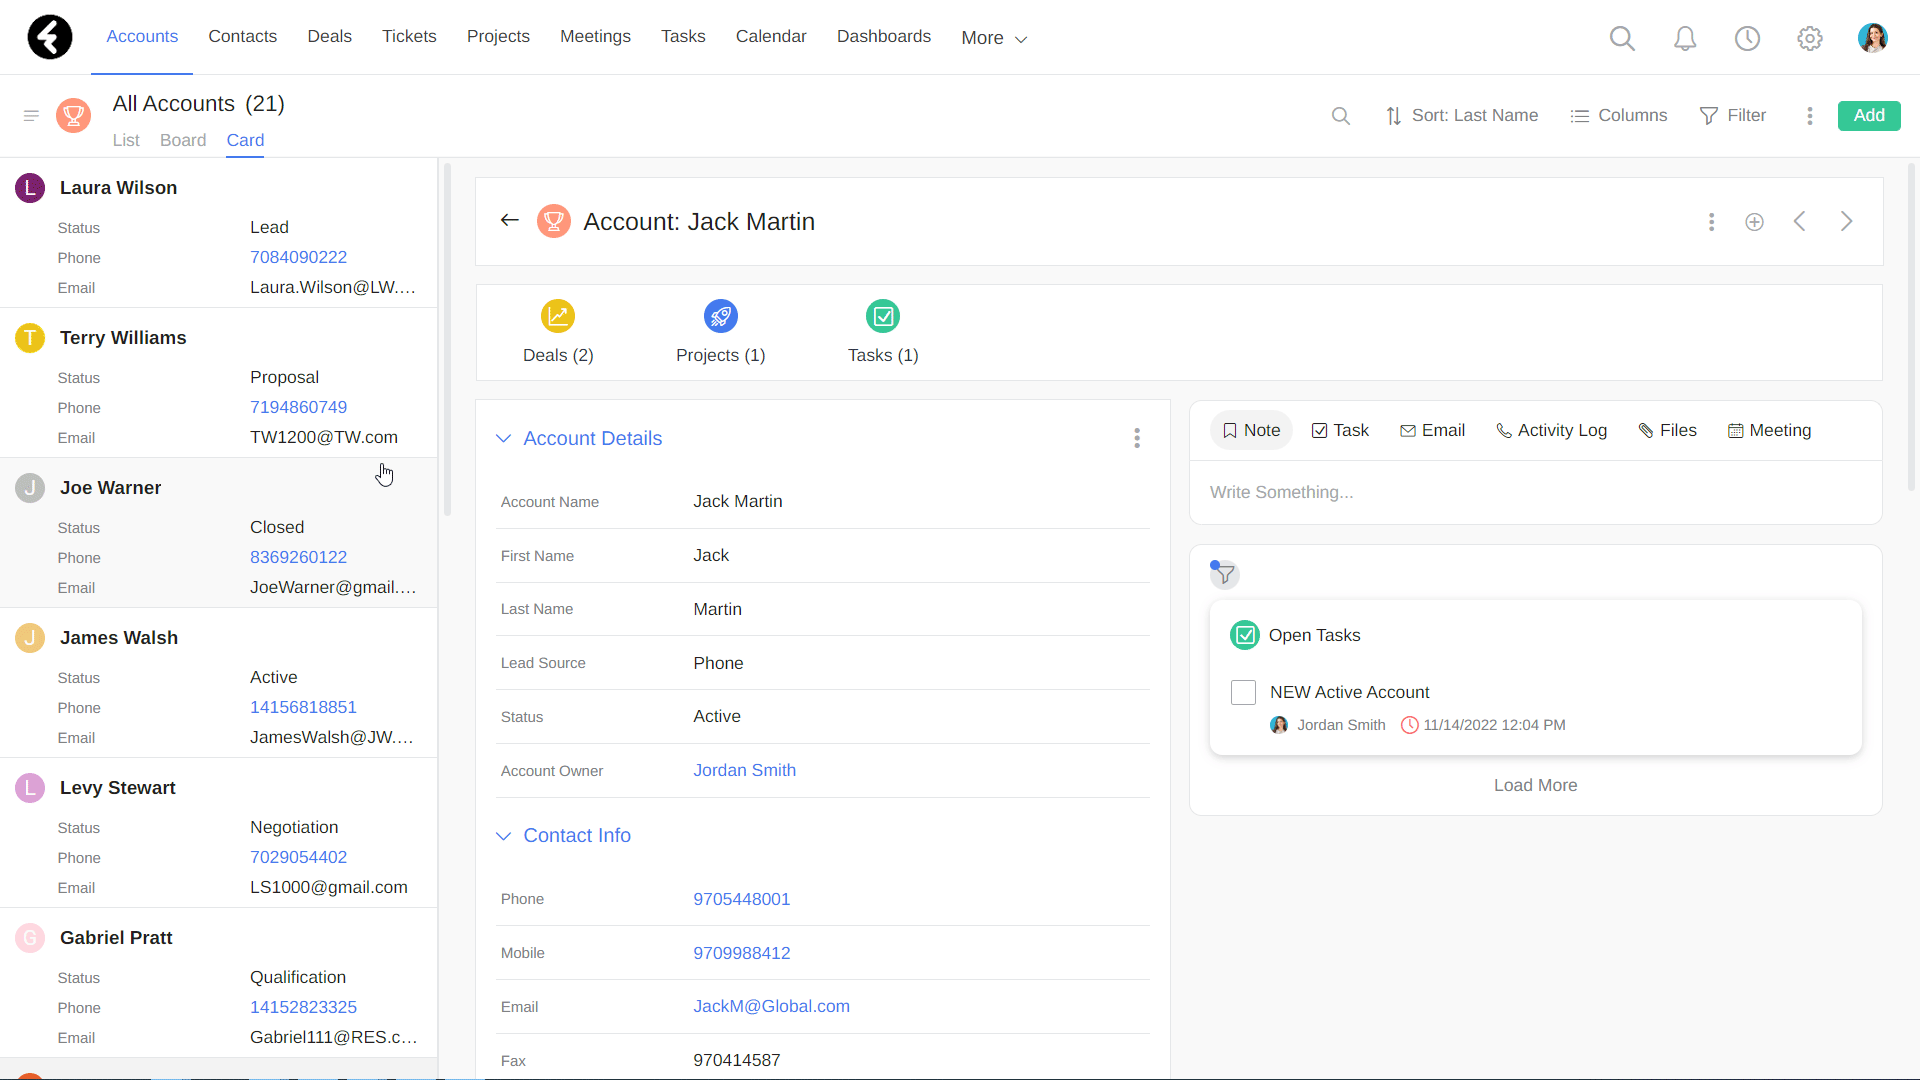Open the Tickets module tab
The image size is (1920, 1080).
tap(409, 37)
